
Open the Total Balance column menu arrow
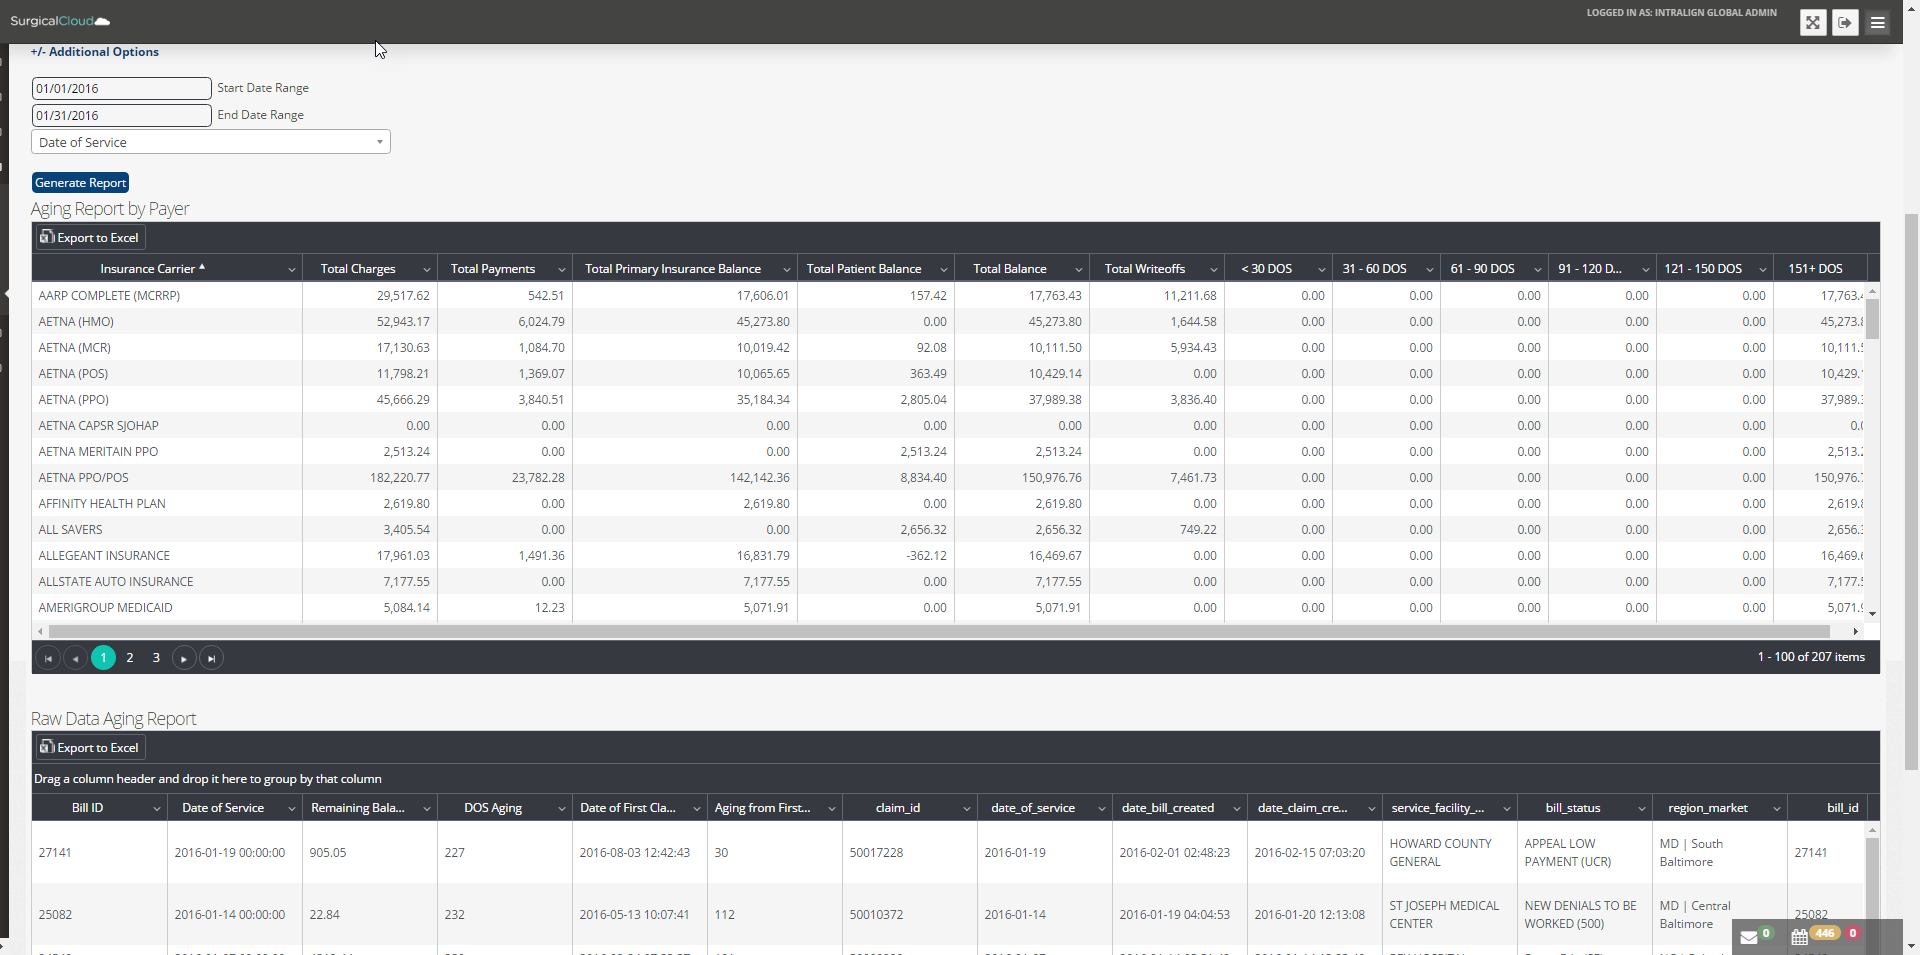point(1078,270)
